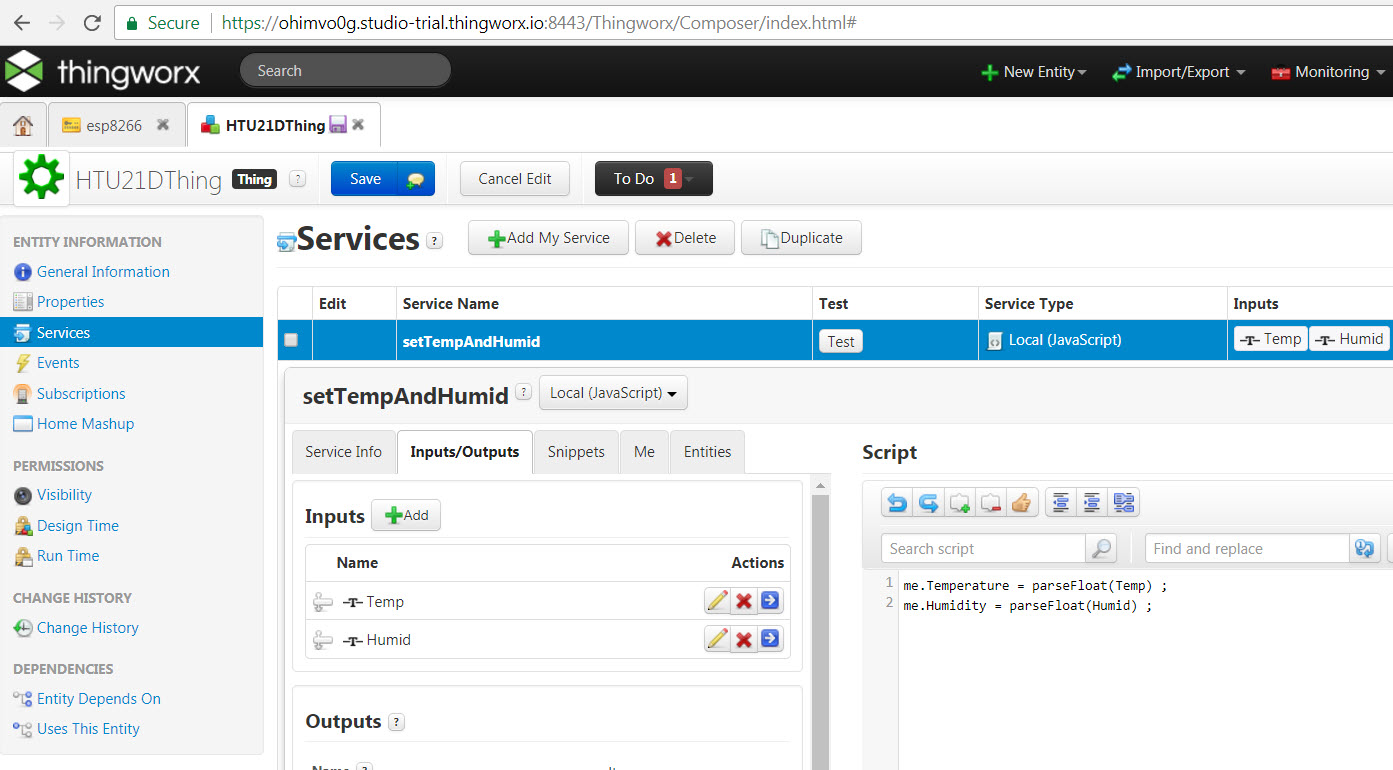Click the Save button

click(x=365, y=179)
